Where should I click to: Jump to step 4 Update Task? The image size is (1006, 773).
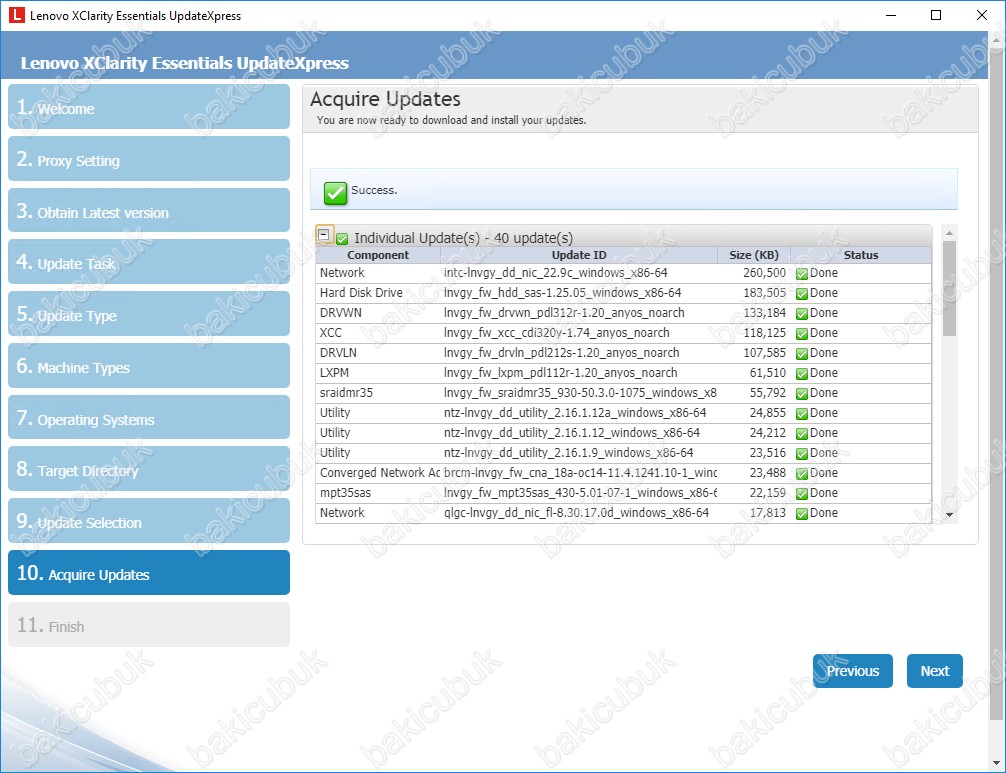[149, 262]
